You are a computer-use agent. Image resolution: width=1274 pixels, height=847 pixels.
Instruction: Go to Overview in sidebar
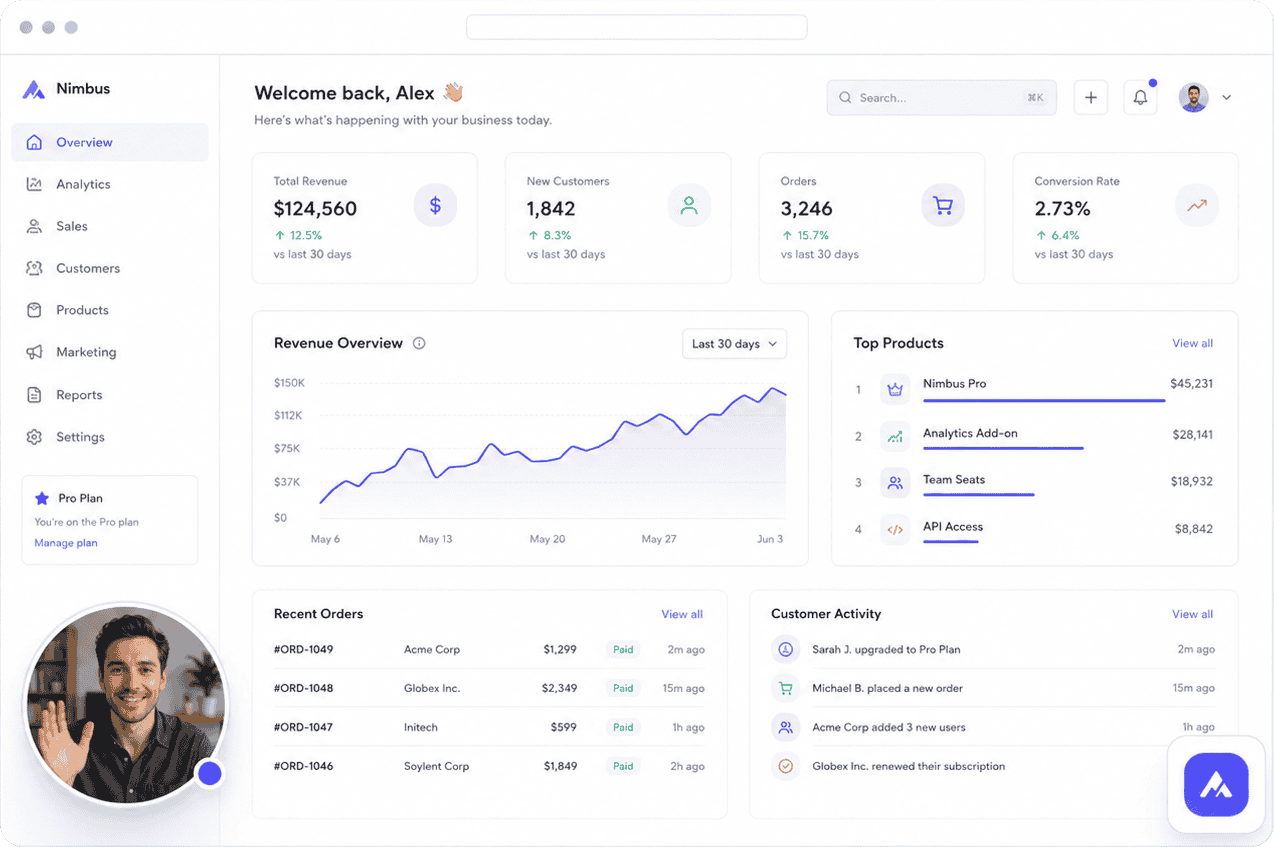pyautogui.click(x=110, y=142)
